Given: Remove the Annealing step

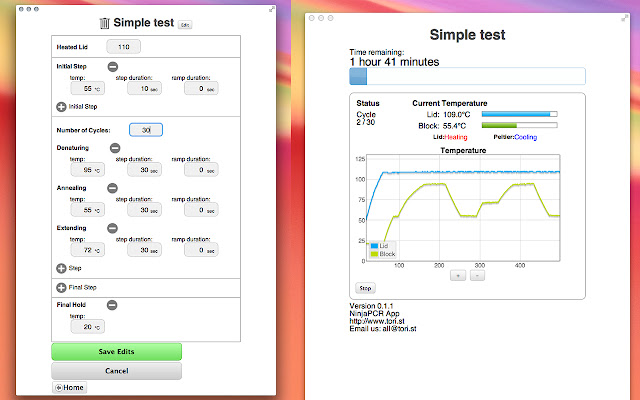Looking at the screenshot, I should click(x=111, y=187).
